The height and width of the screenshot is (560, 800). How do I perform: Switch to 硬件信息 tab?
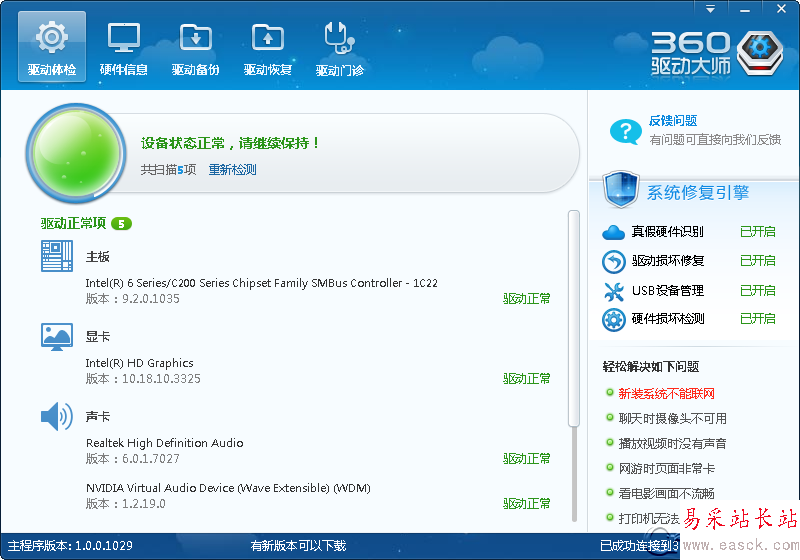coord(123,47)
